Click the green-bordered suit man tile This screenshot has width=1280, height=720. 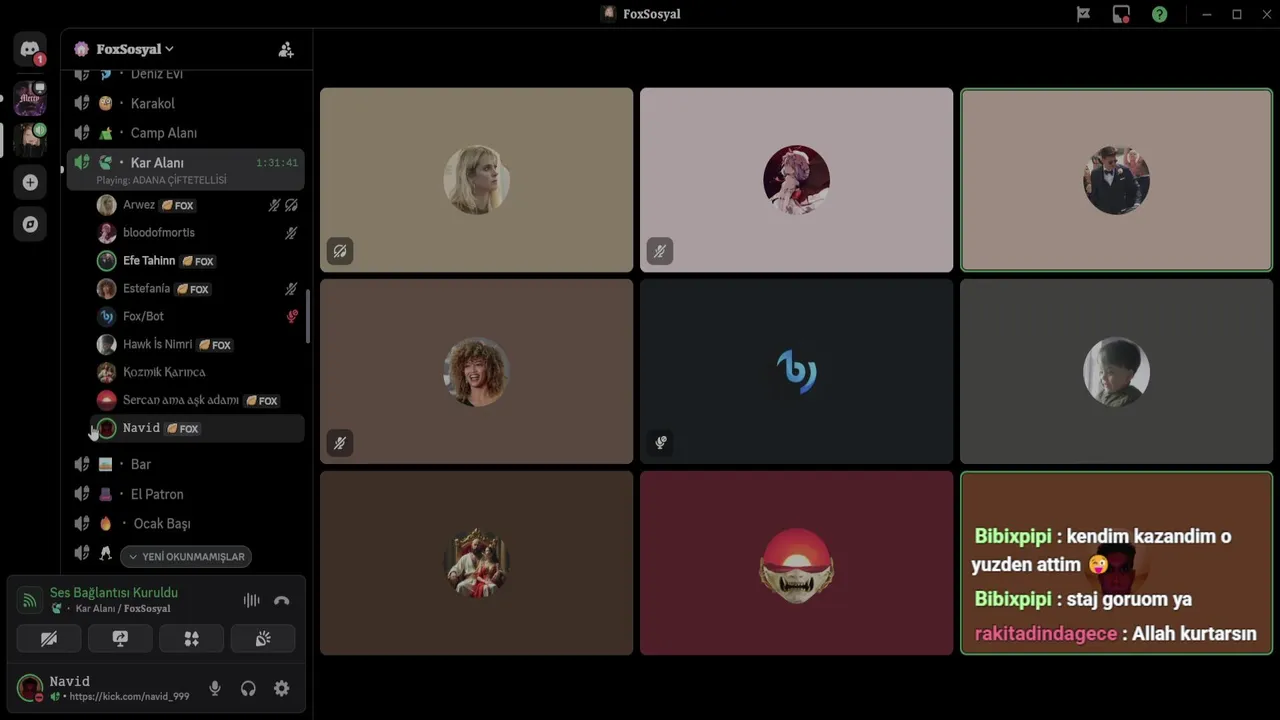coord(1117,180)
